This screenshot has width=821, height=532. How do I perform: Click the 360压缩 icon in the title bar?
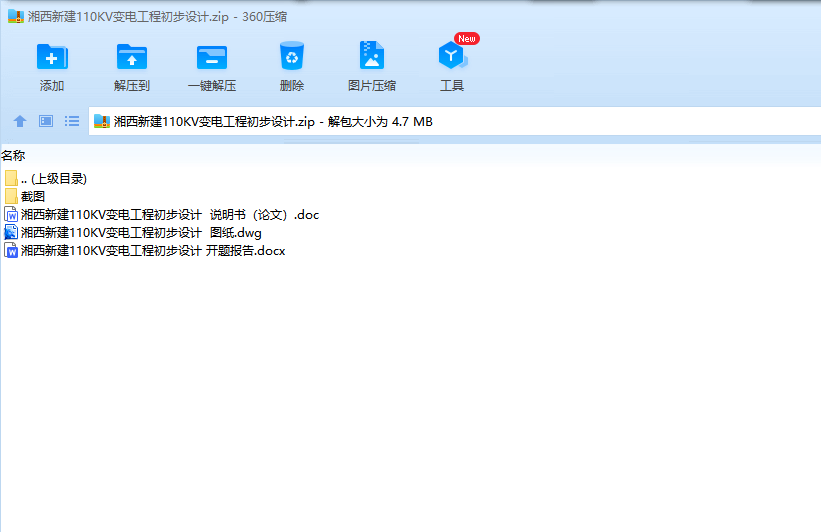(x=16, y=17)
